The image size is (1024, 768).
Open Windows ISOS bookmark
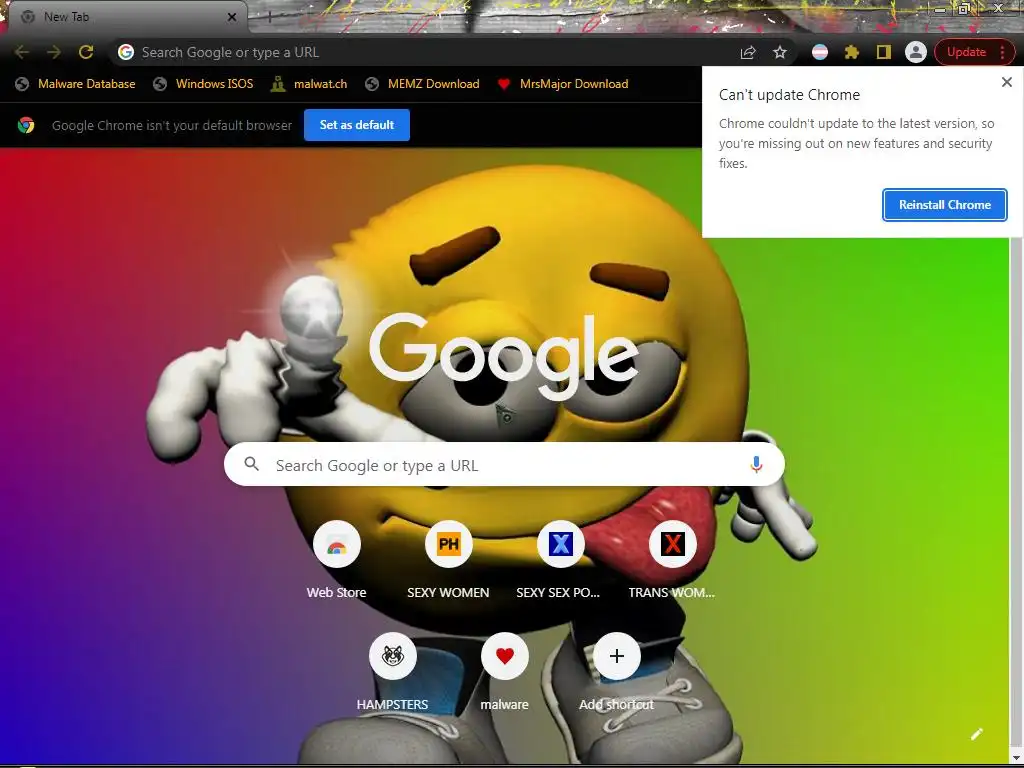[203, 84]
